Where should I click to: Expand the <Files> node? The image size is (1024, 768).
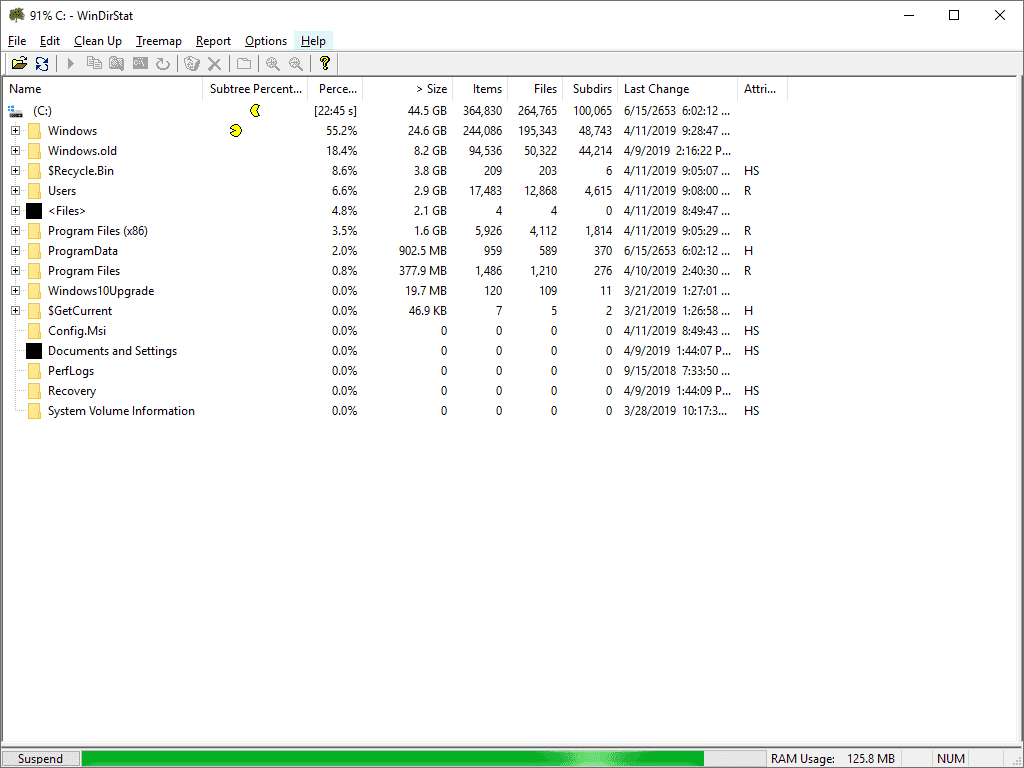click(x=15, y=211)
